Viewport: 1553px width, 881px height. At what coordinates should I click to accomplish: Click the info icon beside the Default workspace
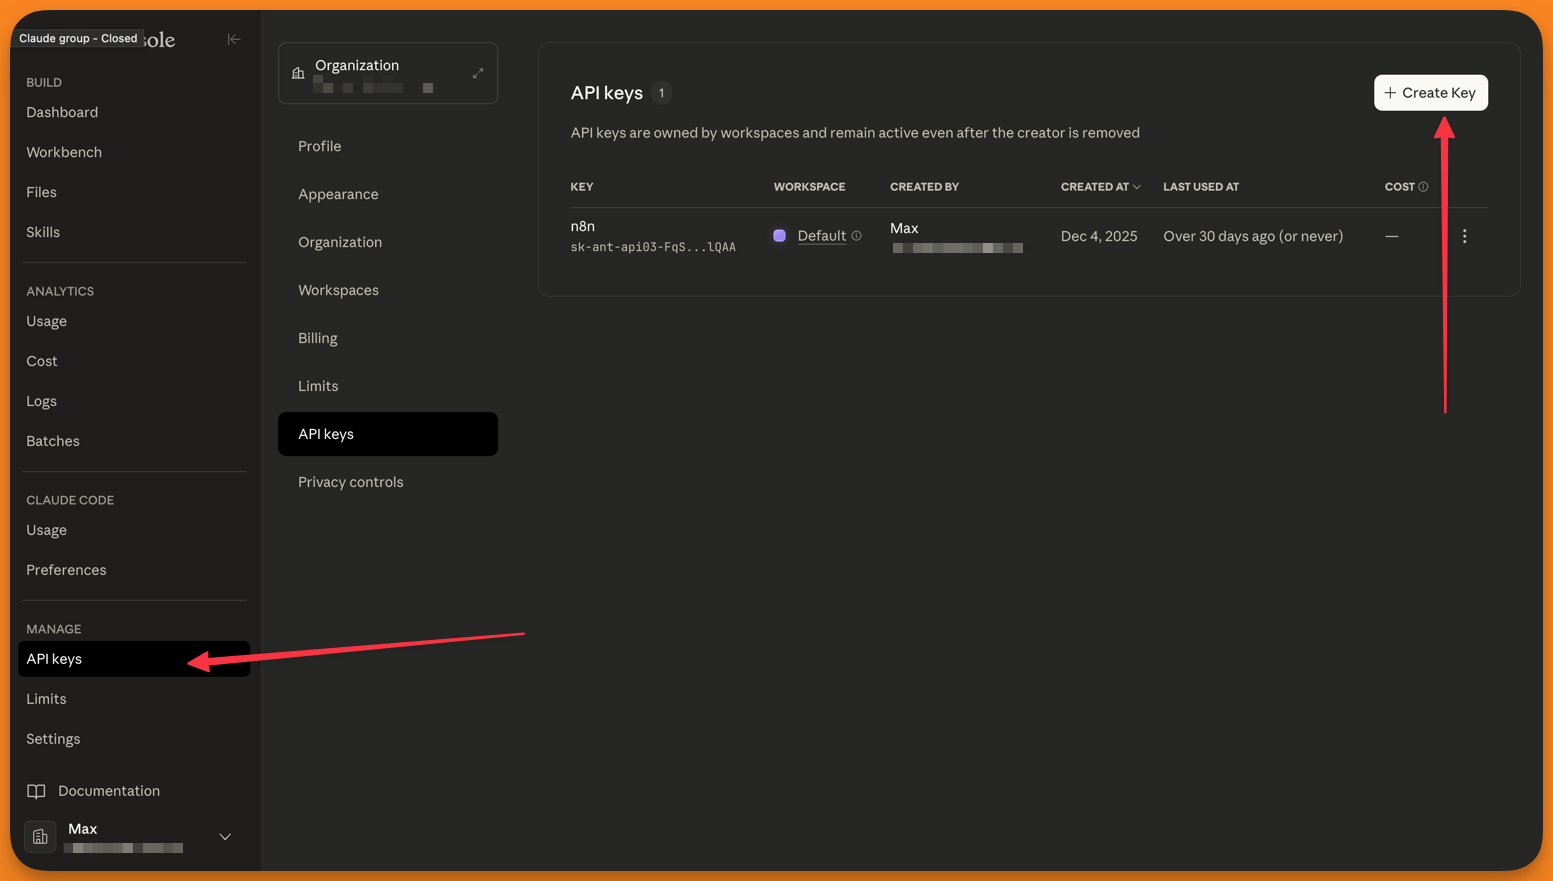pos(858,236)
